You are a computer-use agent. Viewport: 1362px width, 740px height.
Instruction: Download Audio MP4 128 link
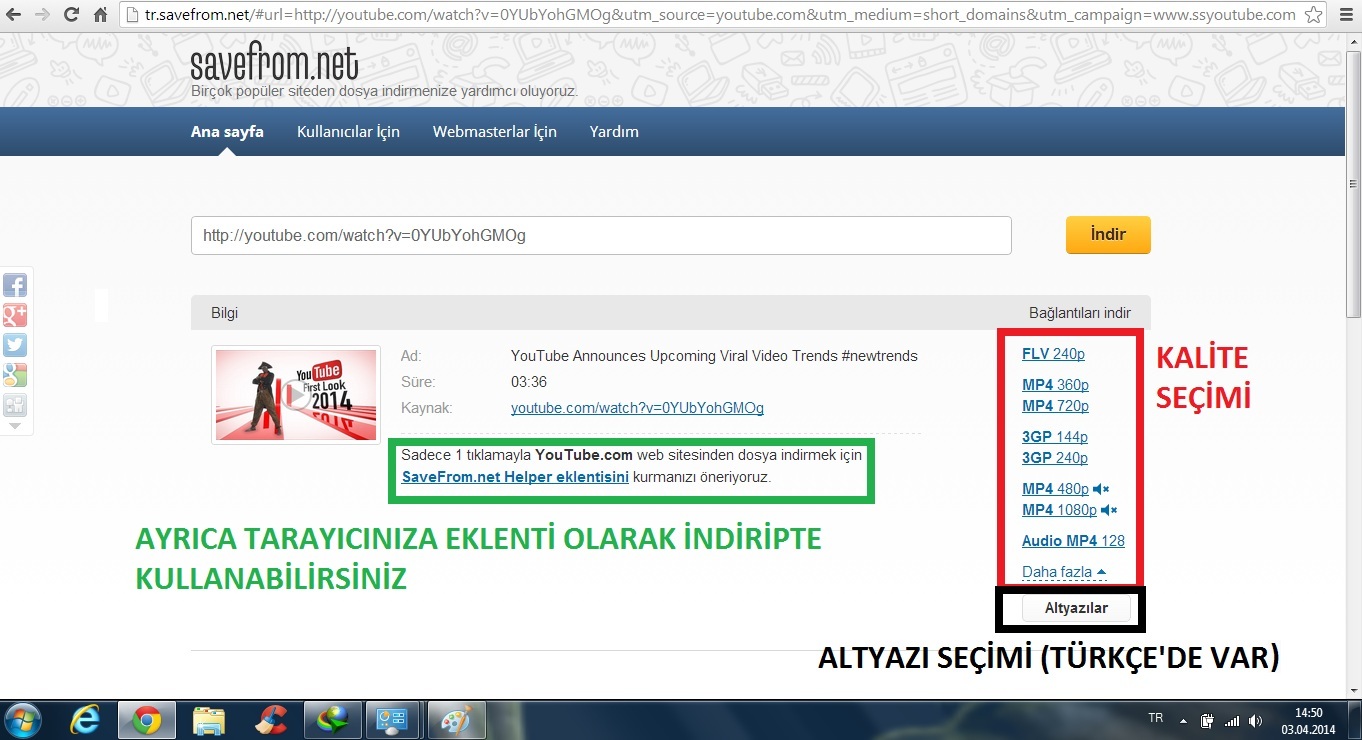pyautogui.click(x=1073, y=541)
